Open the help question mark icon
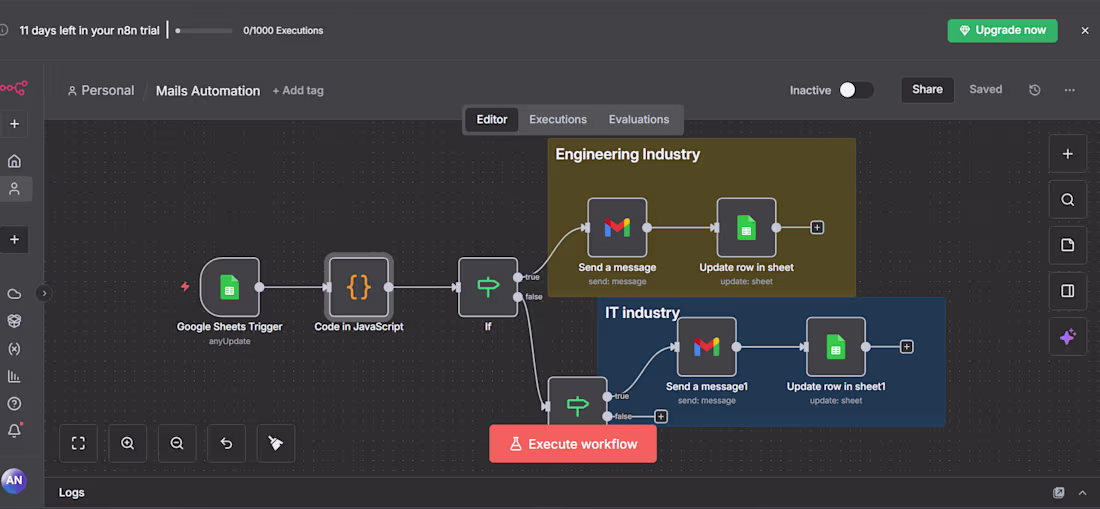 pyautogui.click(x=14, y=404)
